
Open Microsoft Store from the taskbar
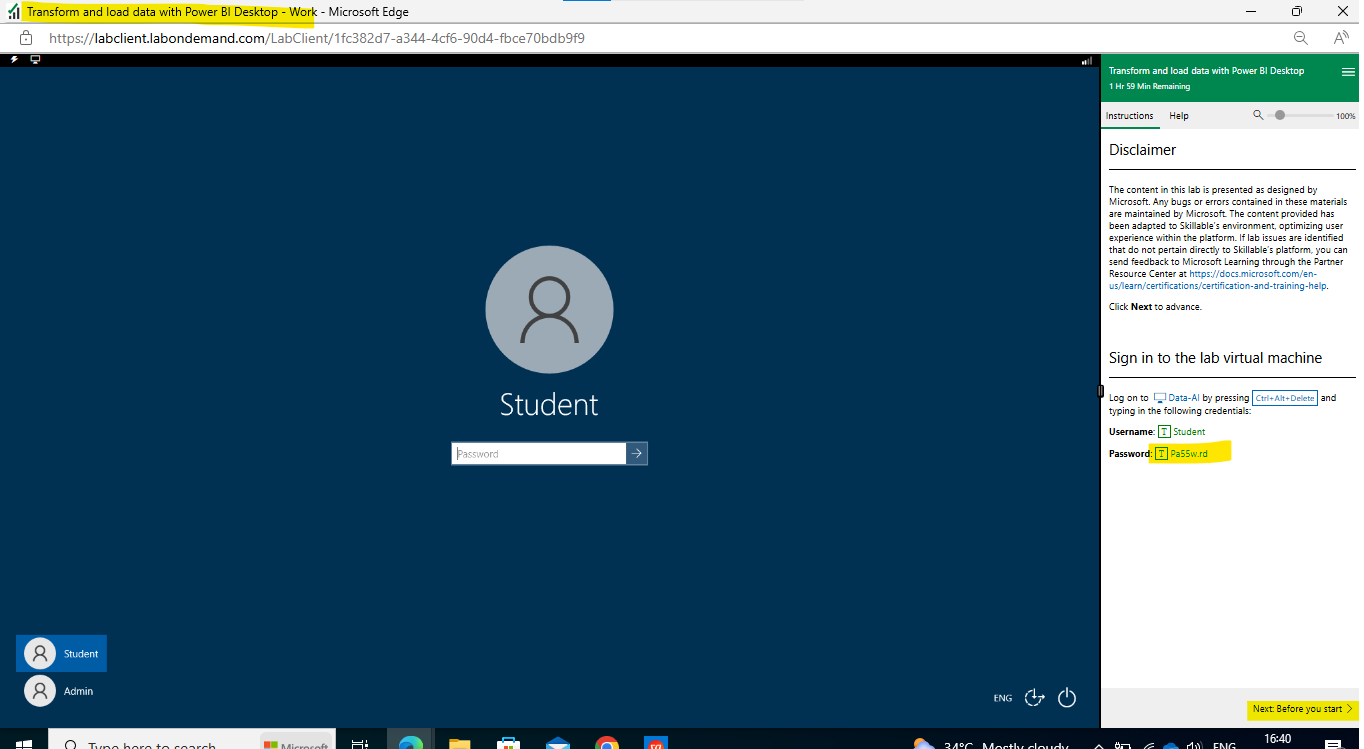coord(509,744)
